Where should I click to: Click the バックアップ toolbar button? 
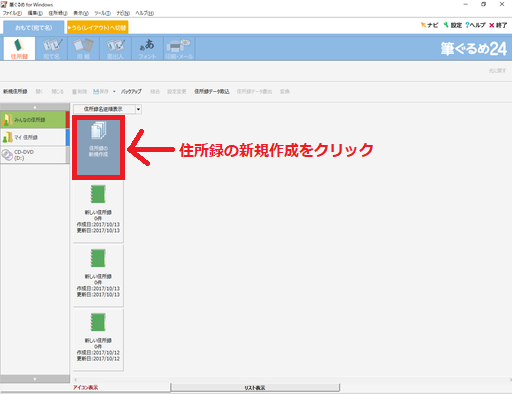131,91
